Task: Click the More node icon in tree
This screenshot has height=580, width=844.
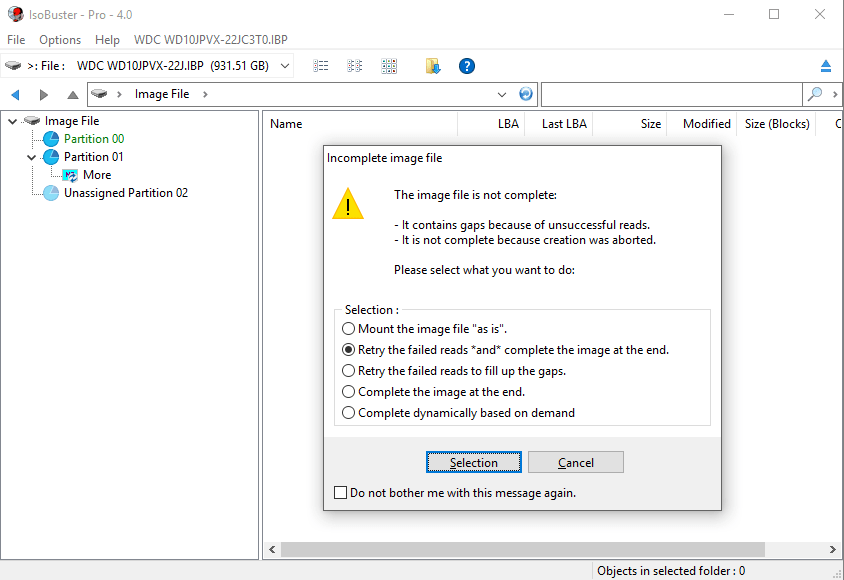Action: coord(70,175)
